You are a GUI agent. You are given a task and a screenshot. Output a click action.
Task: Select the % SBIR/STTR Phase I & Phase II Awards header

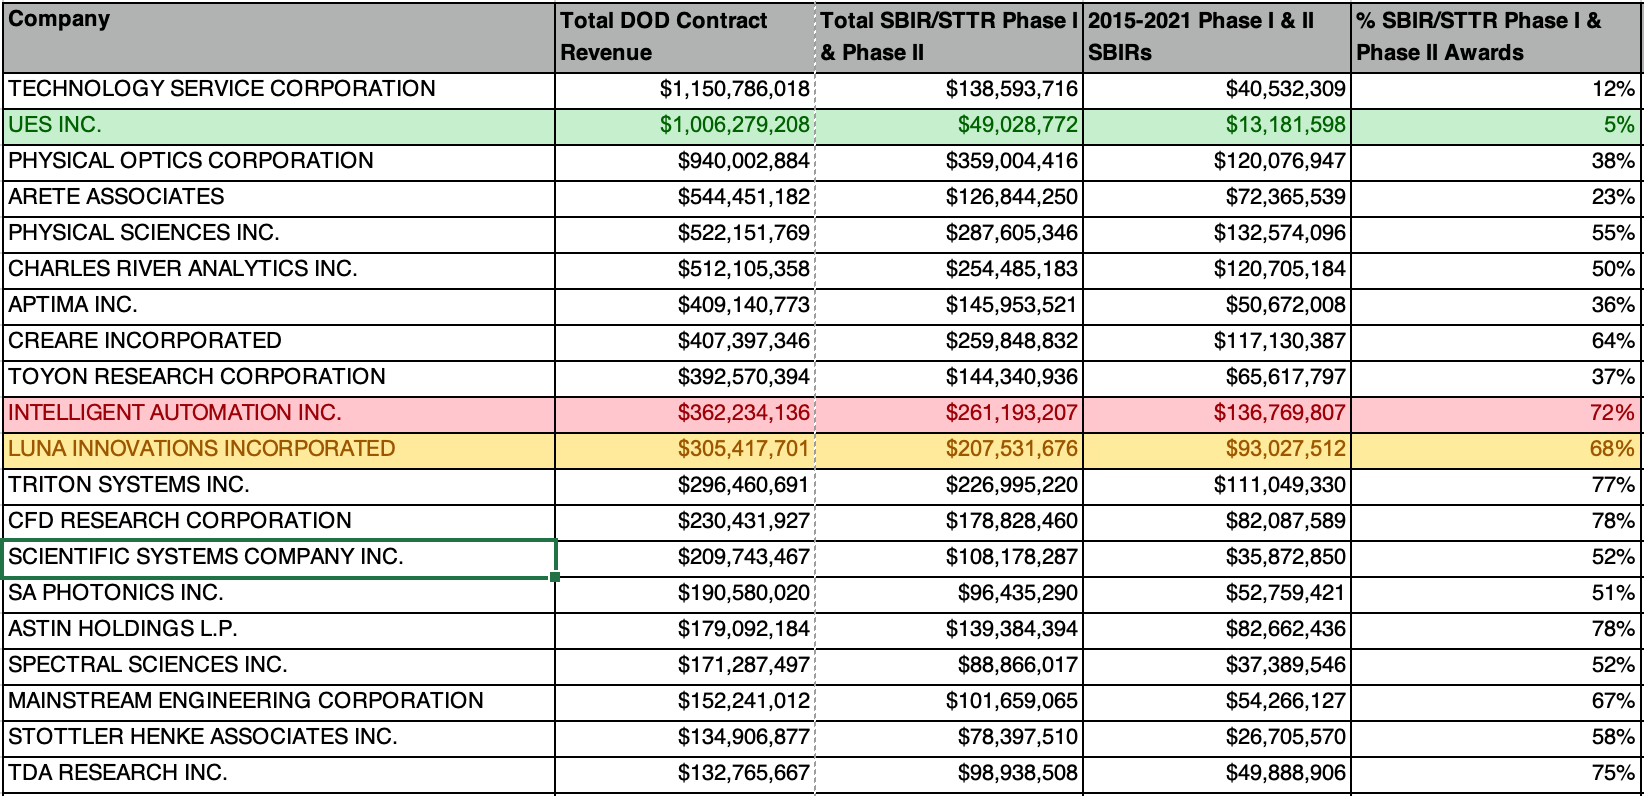1496,37
